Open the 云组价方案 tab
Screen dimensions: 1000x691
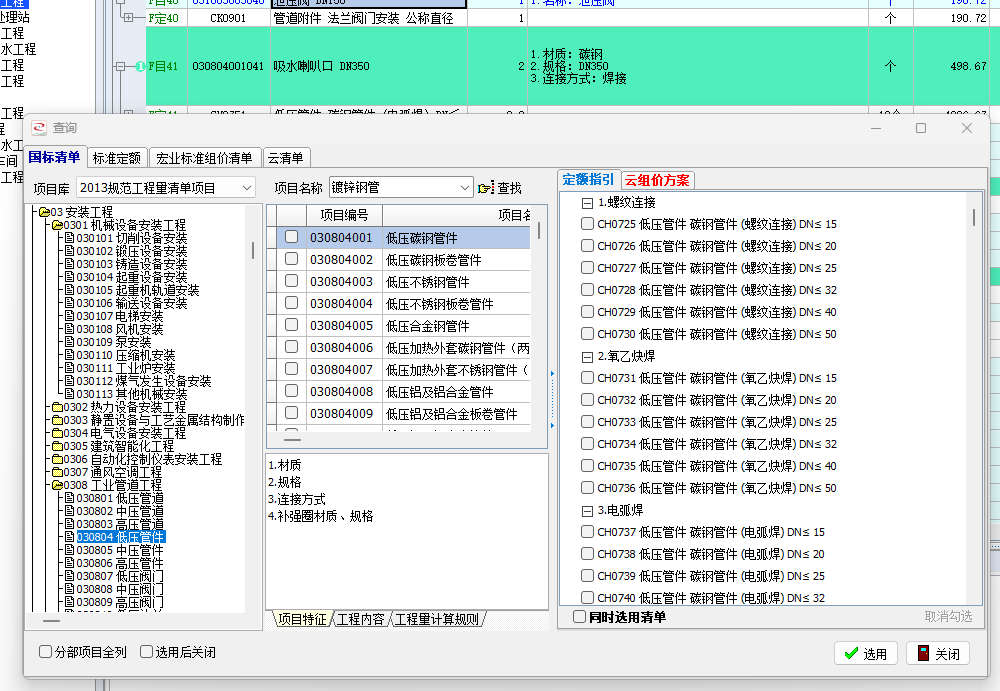pyautogui.click(x=657, y=181)
